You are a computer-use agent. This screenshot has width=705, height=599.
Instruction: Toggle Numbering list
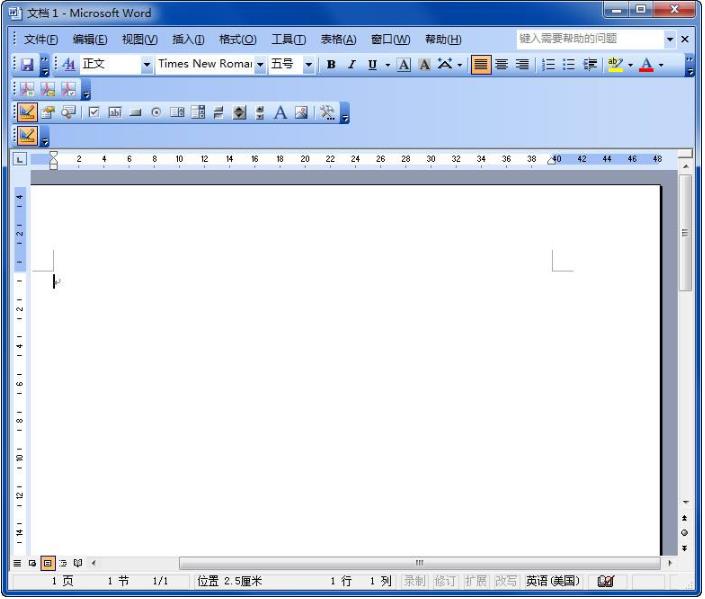tap(549, 65)
